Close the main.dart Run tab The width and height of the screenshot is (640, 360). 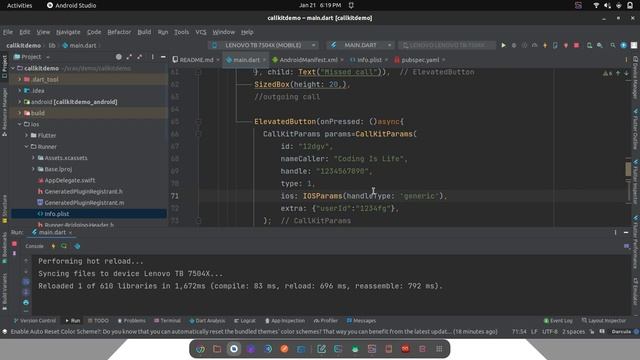(x=70, y=233)
